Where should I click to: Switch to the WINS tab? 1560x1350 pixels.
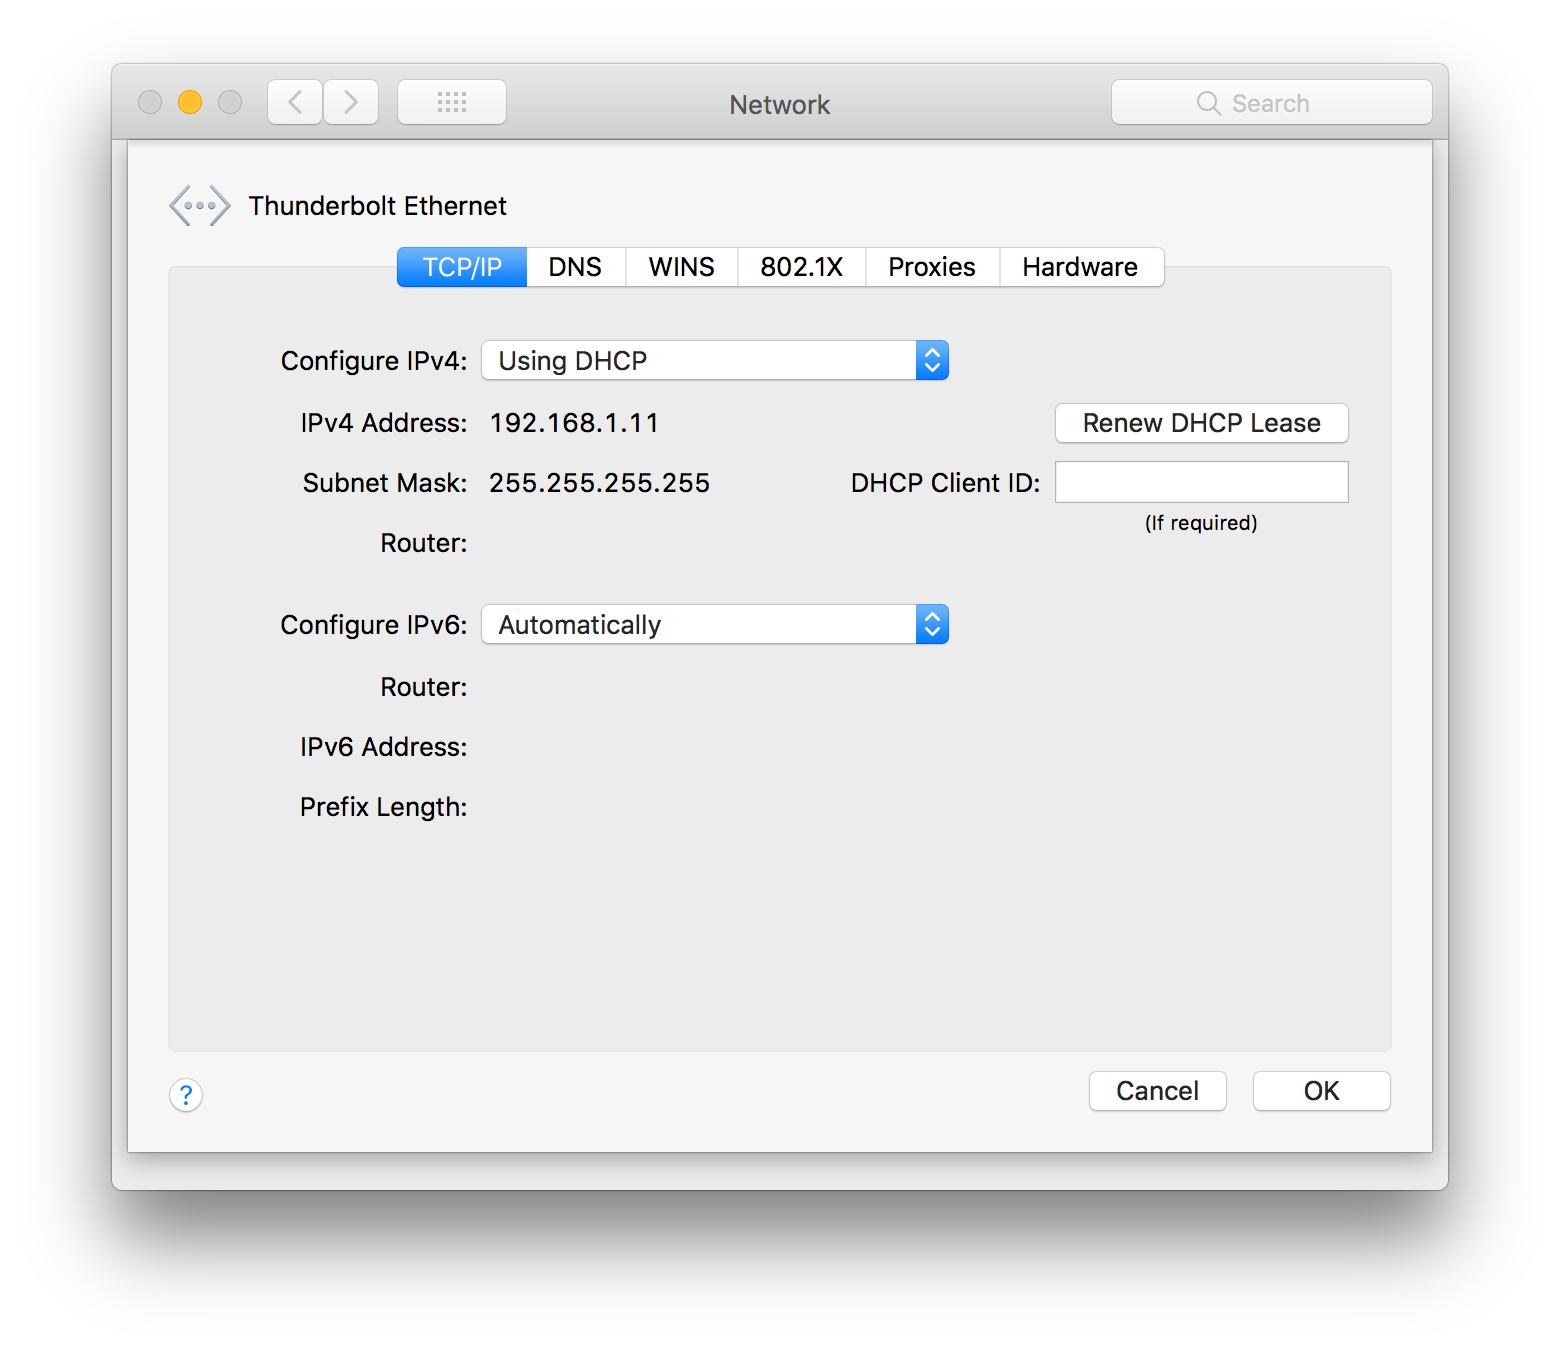pos(682,267)
